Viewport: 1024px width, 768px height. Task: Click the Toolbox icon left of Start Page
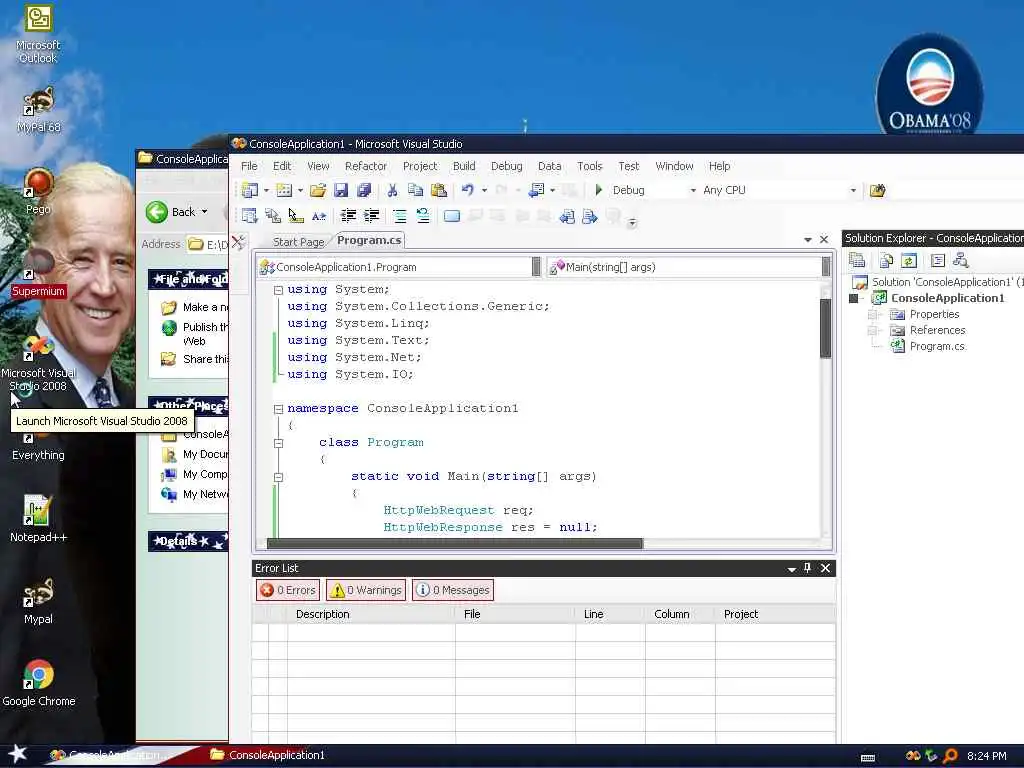239,242
